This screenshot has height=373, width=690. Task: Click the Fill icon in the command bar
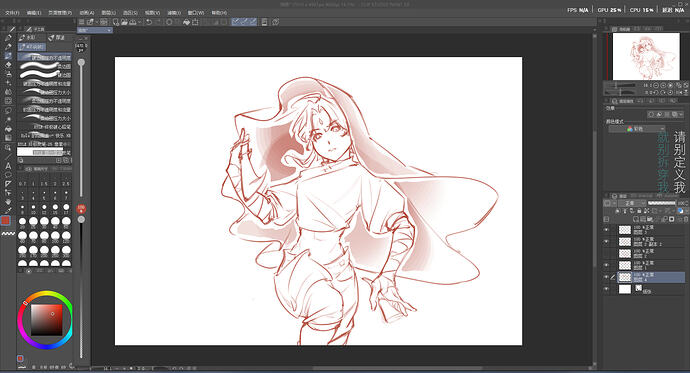[187, 22]
